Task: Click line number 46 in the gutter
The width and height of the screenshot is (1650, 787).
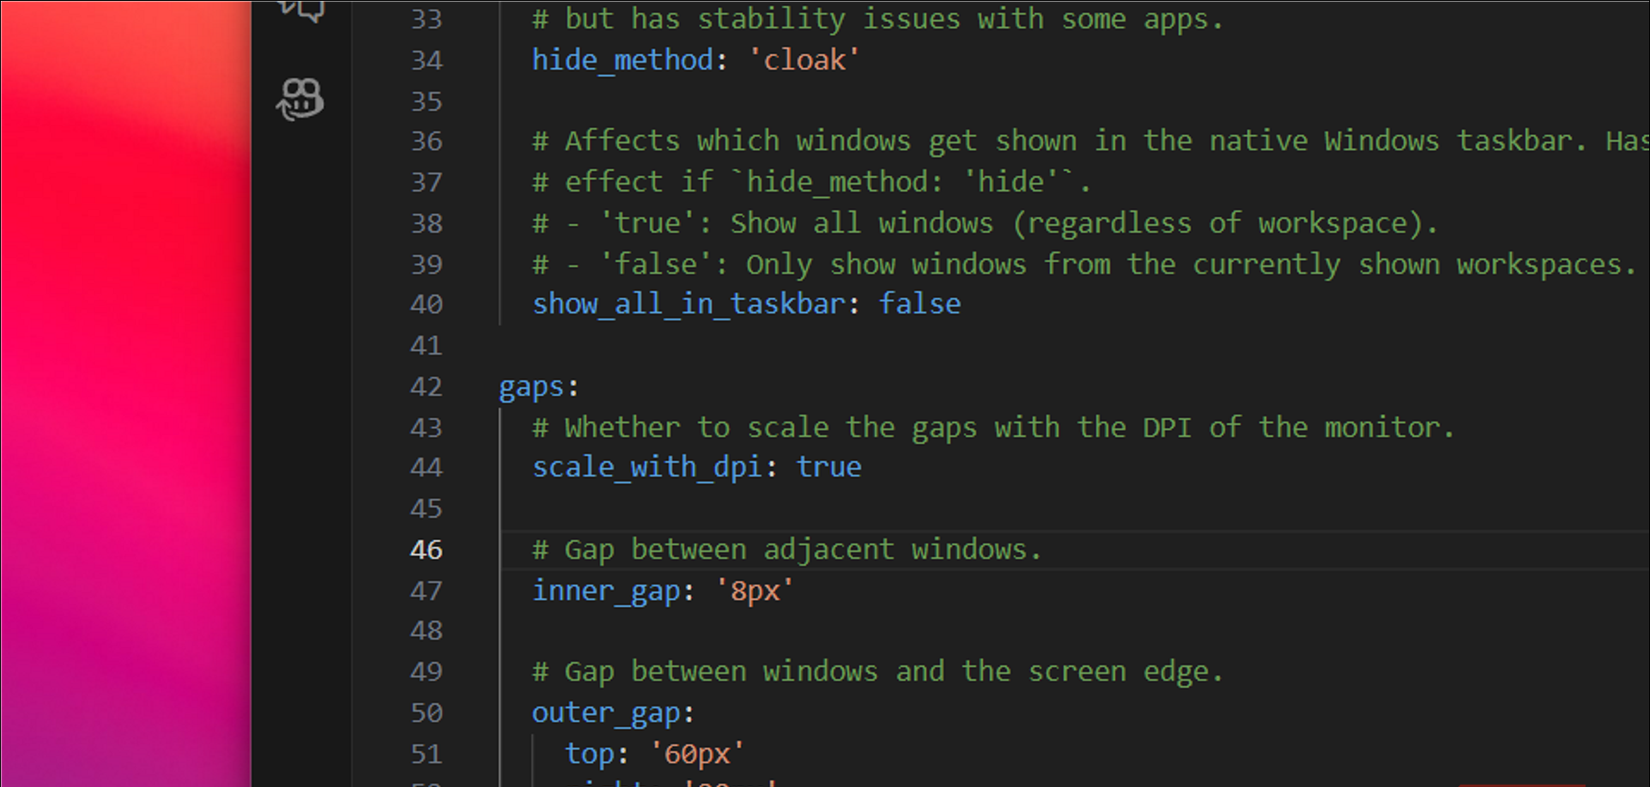Action: point(426,549)
